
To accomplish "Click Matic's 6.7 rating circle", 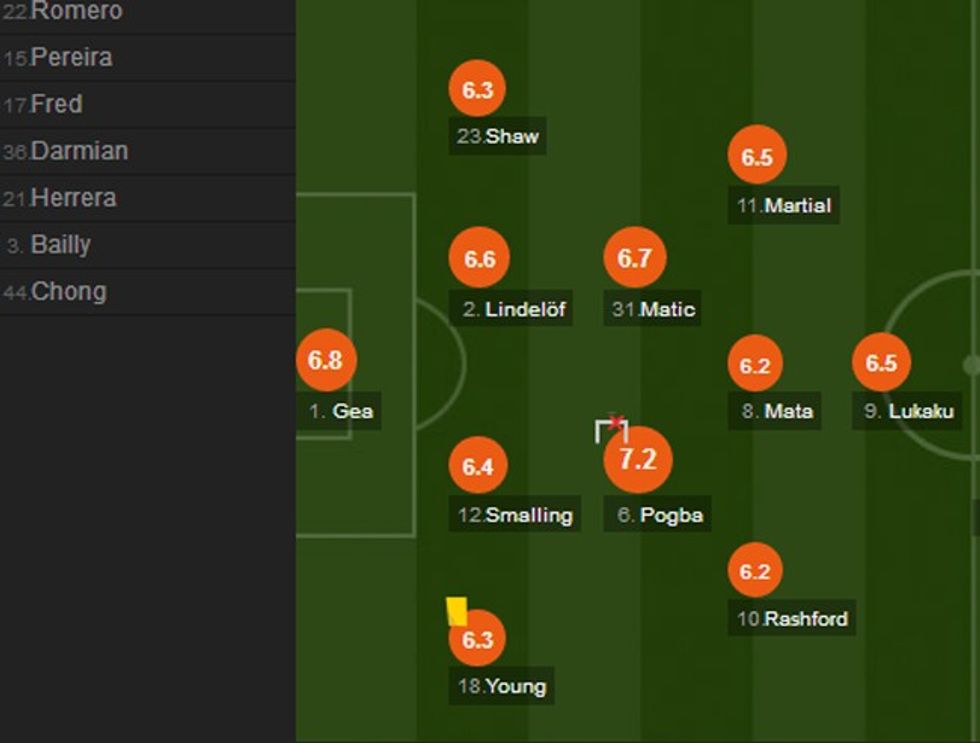I will point(634,259).
